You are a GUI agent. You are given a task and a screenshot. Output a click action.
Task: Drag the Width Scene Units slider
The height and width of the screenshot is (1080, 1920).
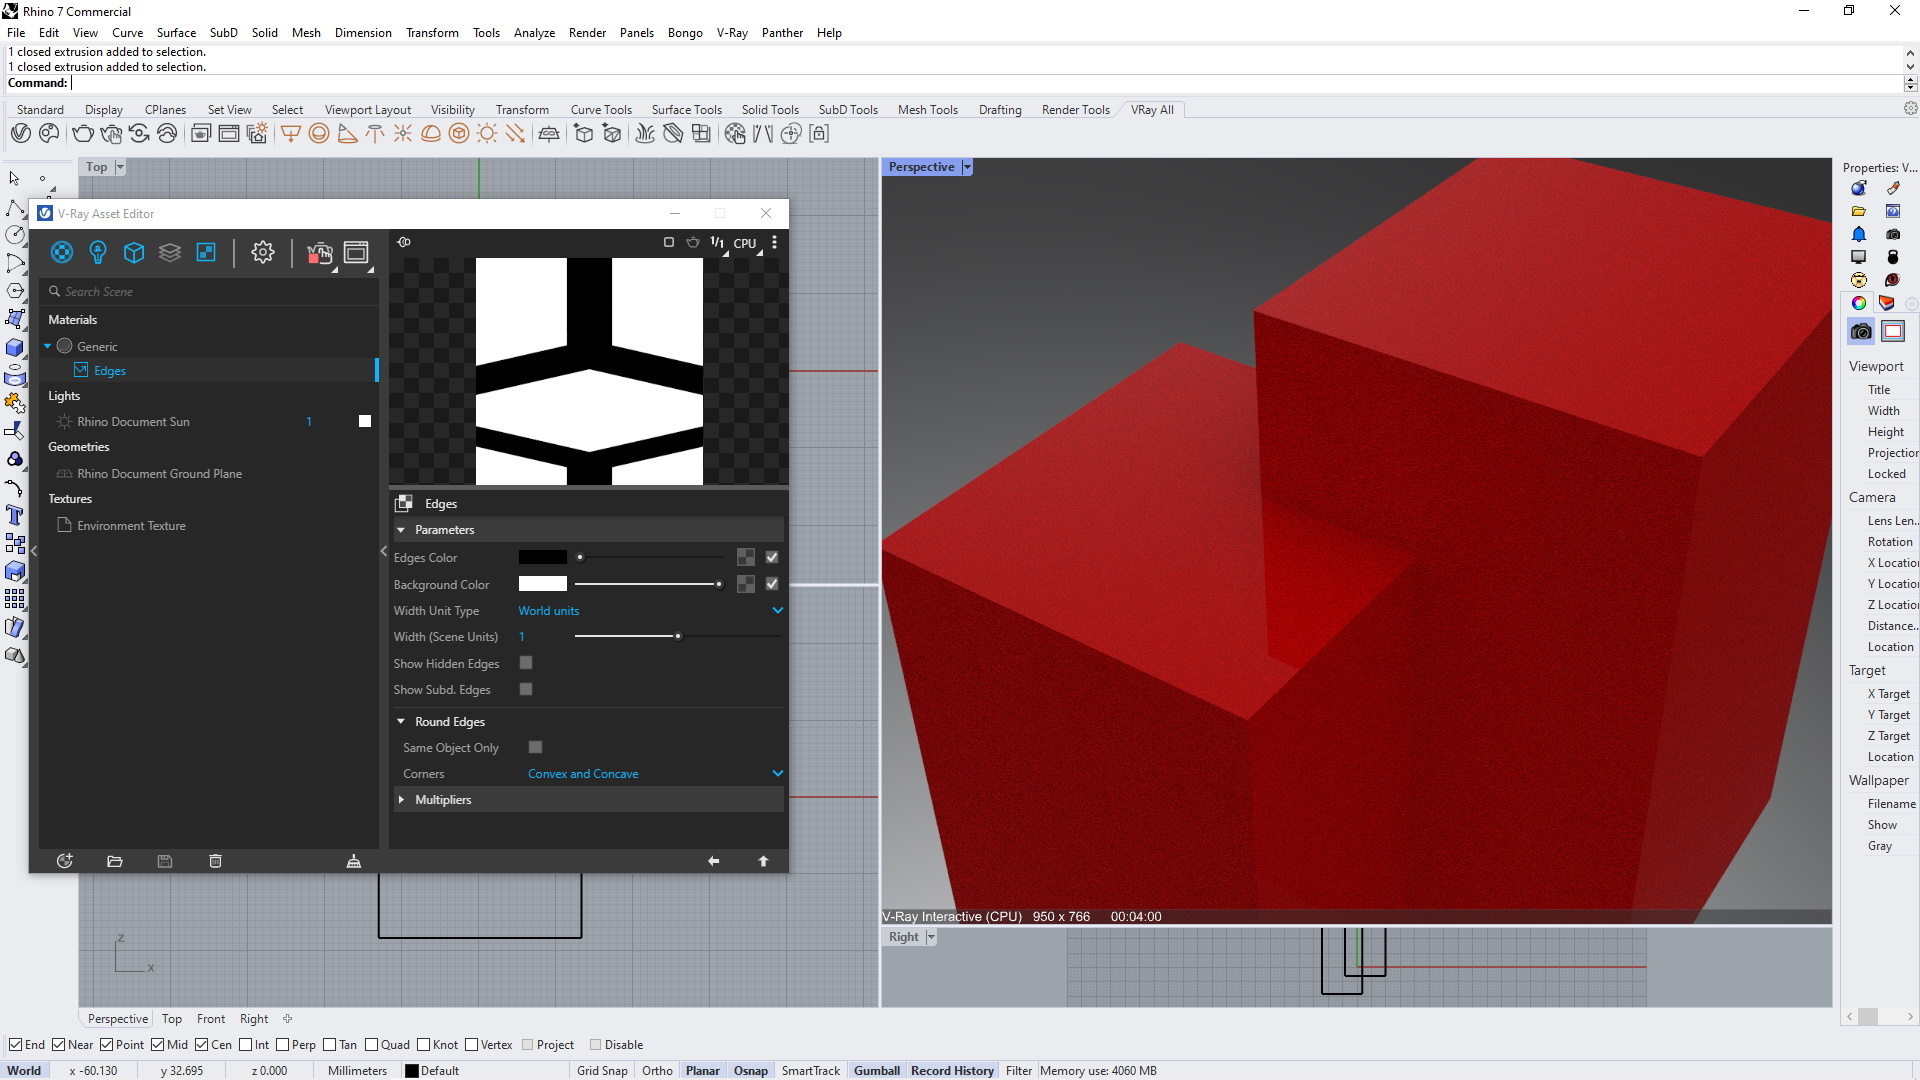point(675,637)
